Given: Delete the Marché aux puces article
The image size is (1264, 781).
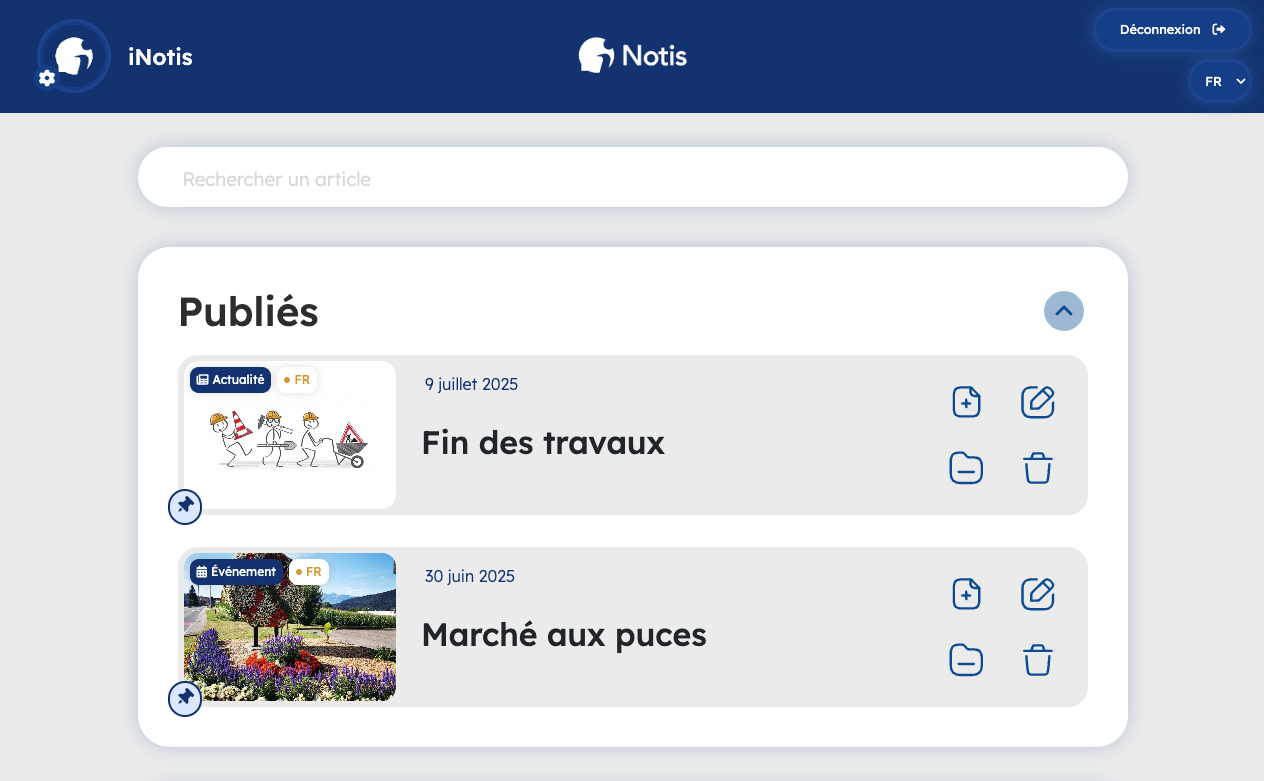Looking at the screenshot, I should point(1038,660).
